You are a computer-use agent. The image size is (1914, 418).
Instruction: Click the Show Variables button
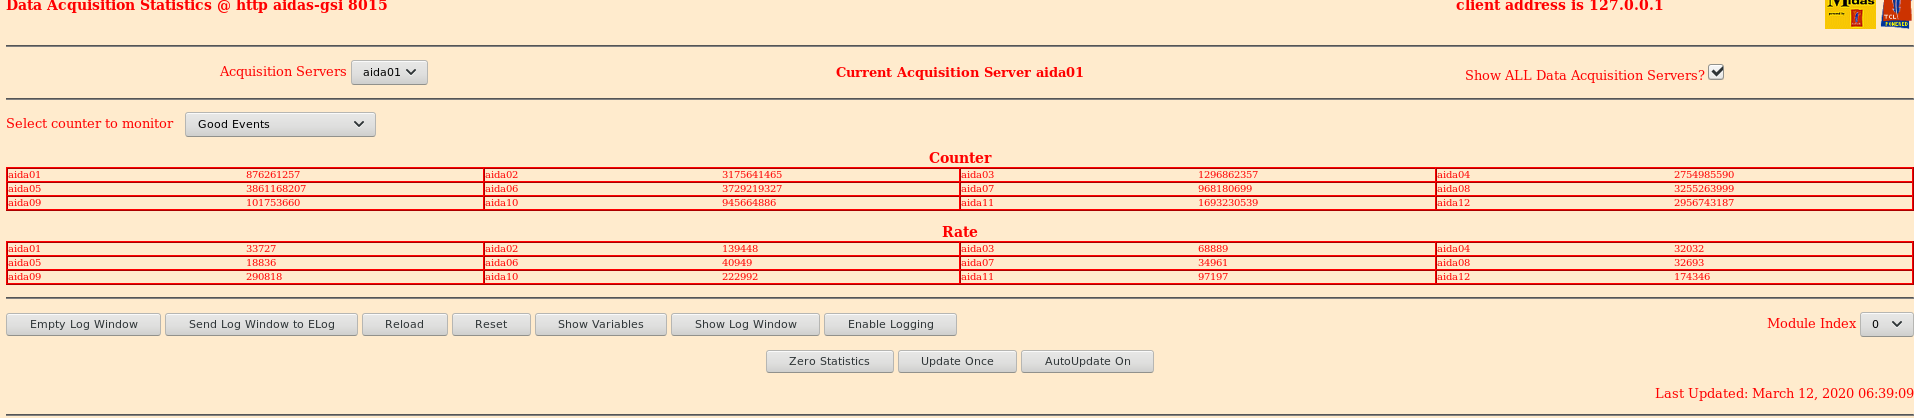point(601,324)
